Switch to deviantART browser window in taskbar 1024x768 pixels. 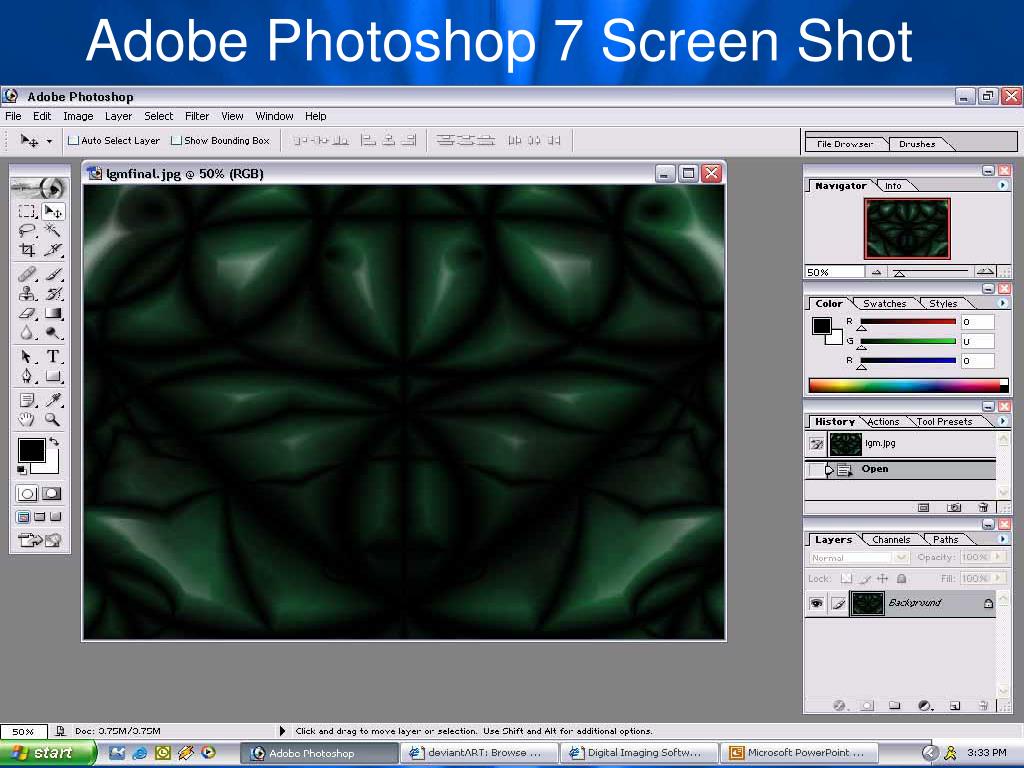coord(478,753)
